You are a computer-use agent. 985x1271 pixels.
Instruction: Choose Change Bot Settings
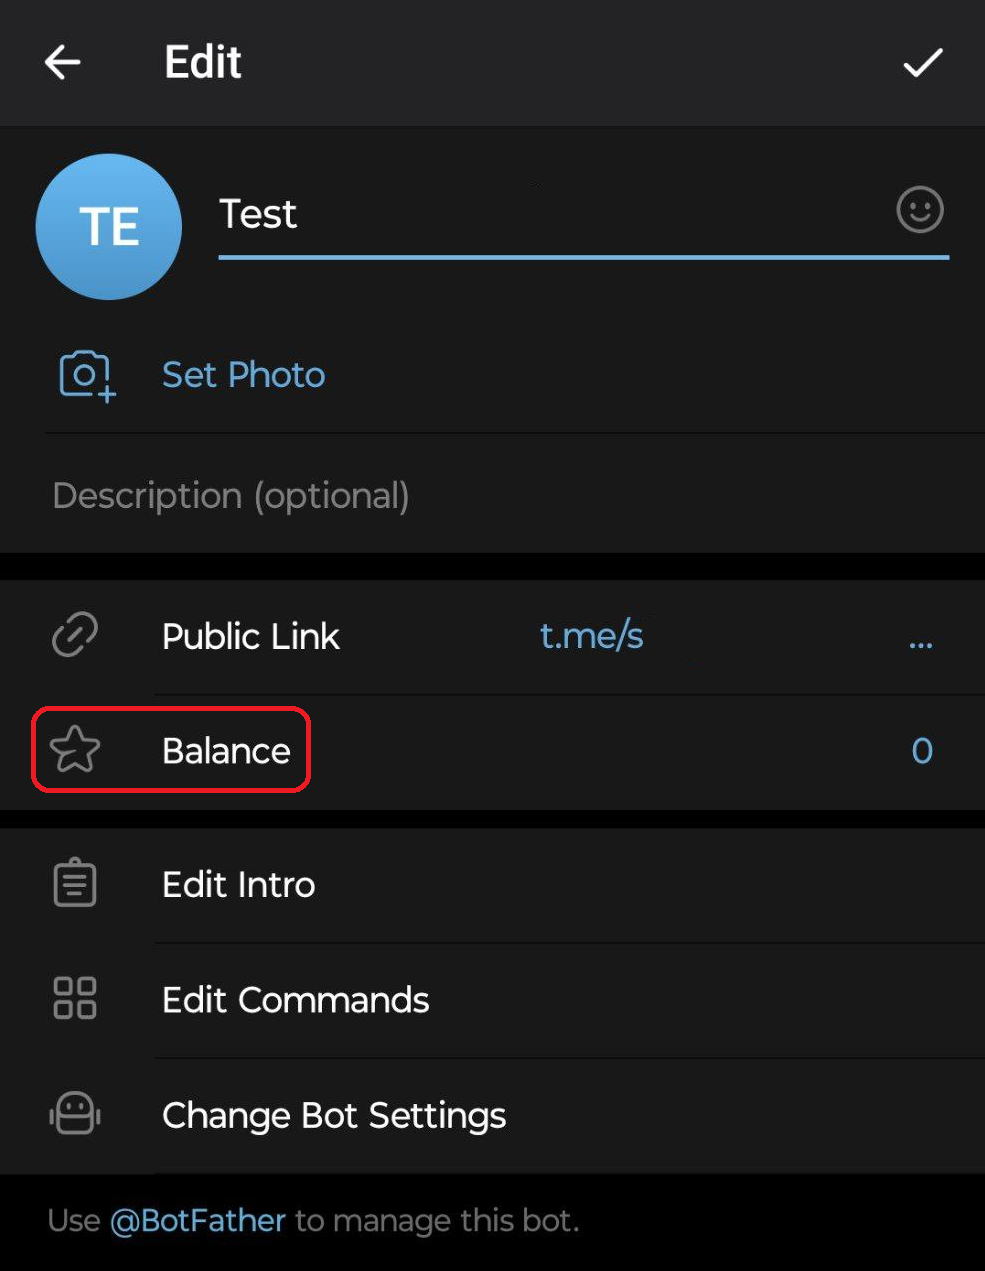(x=334, y=1115)
